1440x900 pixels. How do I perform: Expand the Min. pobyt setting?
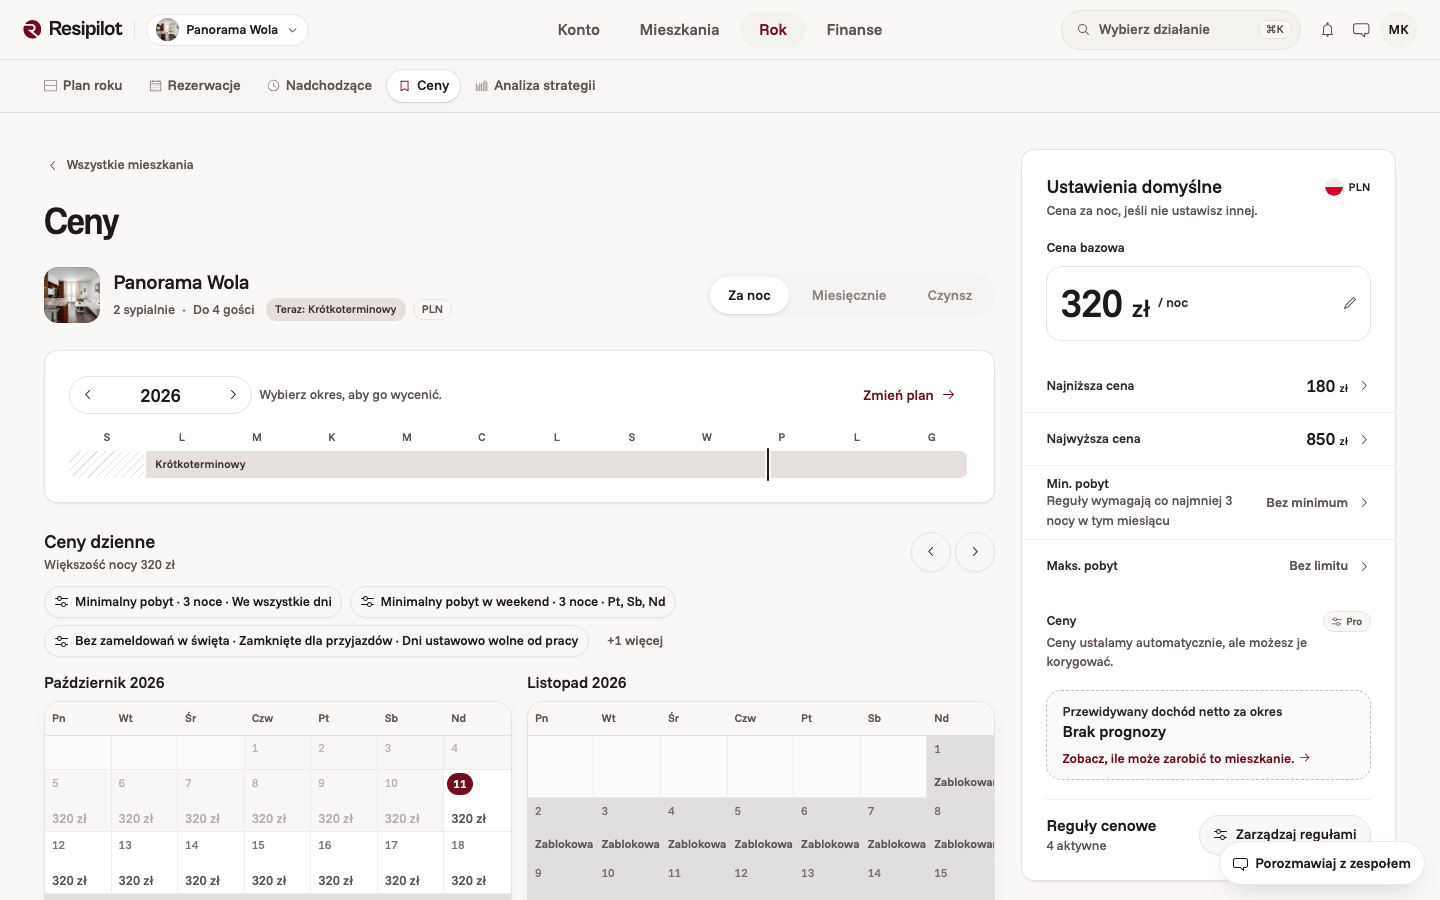click(x=1208, y=503)
